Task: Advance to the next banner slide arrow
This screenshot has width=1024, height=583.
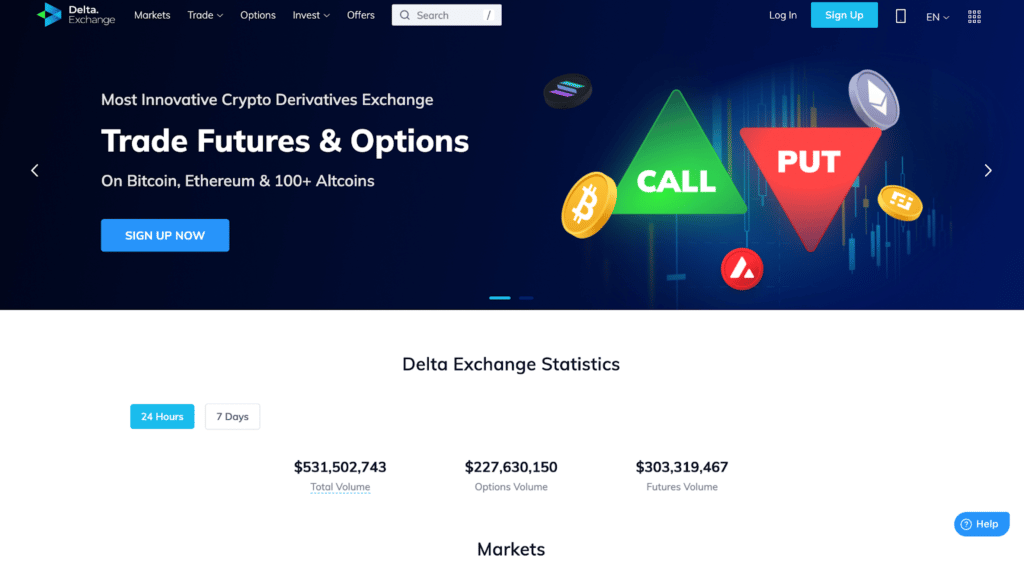Action: coord(987,170)
